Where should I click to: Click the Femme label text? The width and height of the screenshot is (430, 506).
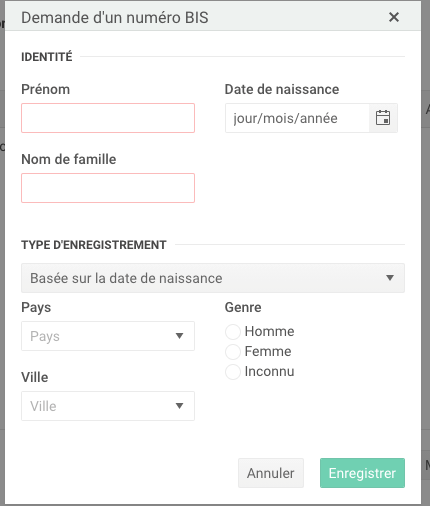coord(268,352)
